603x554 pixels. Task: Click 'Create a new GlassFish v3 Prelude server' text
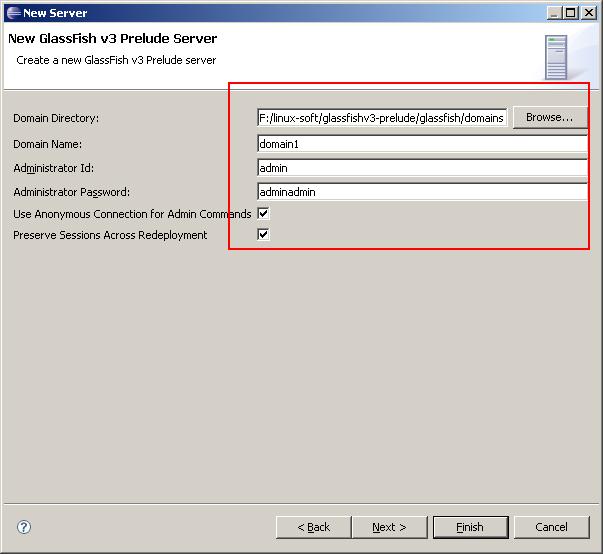tap(116, 60)
